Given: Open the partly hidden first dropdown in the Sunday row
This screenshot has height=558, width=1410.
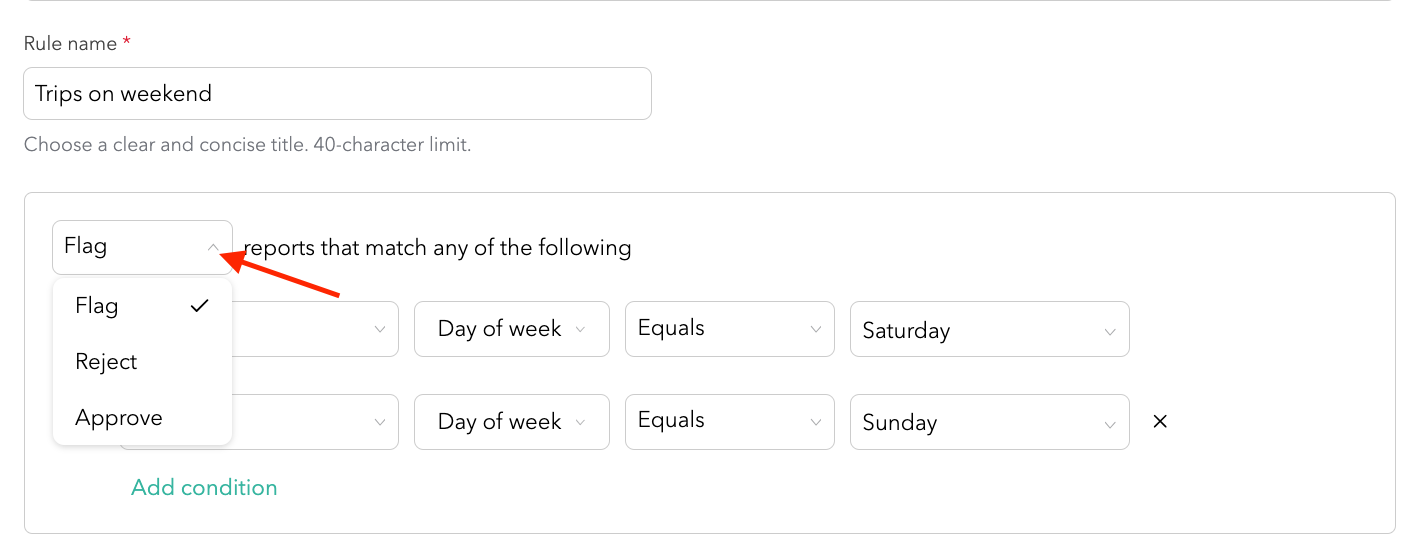Looking at the screenshot, I should pyautogui.click(x=316, y=422).
